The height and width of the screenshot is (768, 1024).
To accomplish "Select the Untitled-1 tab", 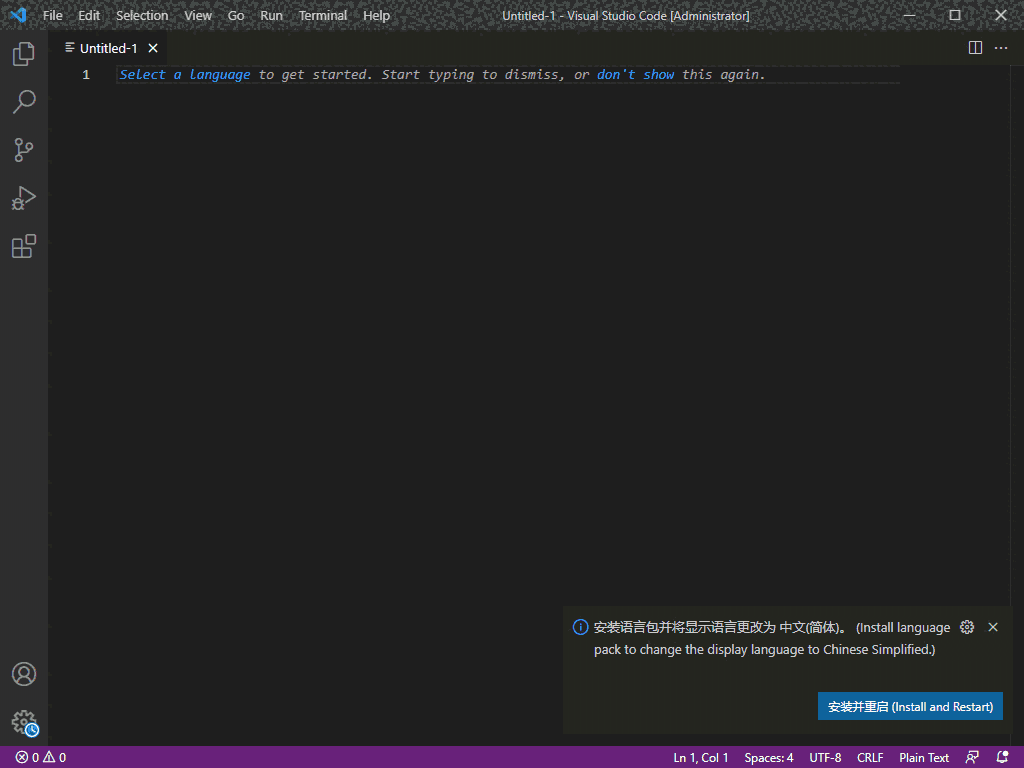I will click(106, 47).
